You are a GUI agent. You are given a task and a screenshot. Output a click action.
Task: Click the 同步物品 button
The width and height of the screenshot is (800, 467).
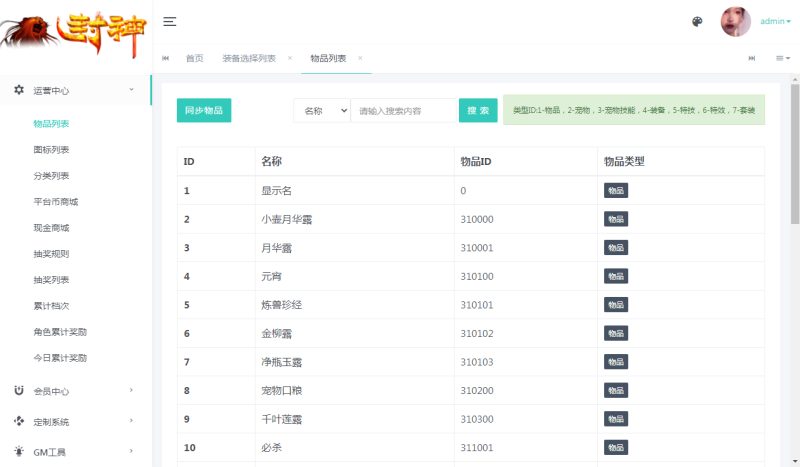coord(204,110)
